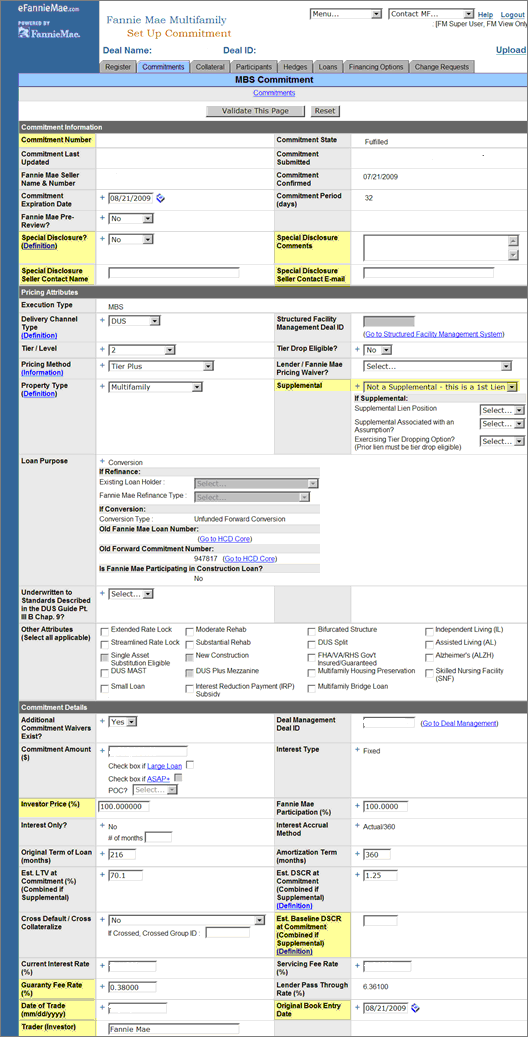Open Supplemental Lien Position dropdown
This screenshot has width=528, height=1037.
(502, 410)
